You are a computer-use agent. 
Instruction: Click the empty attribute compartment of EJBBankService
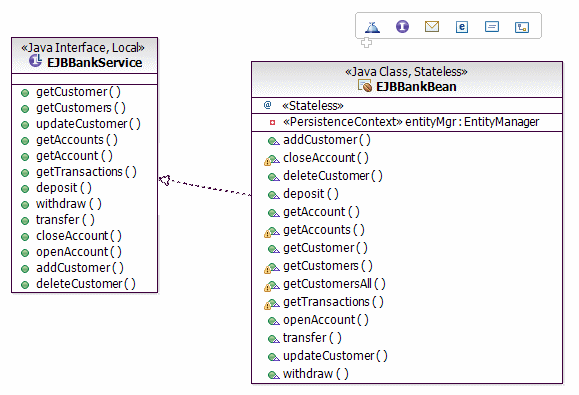coord(85,79)
